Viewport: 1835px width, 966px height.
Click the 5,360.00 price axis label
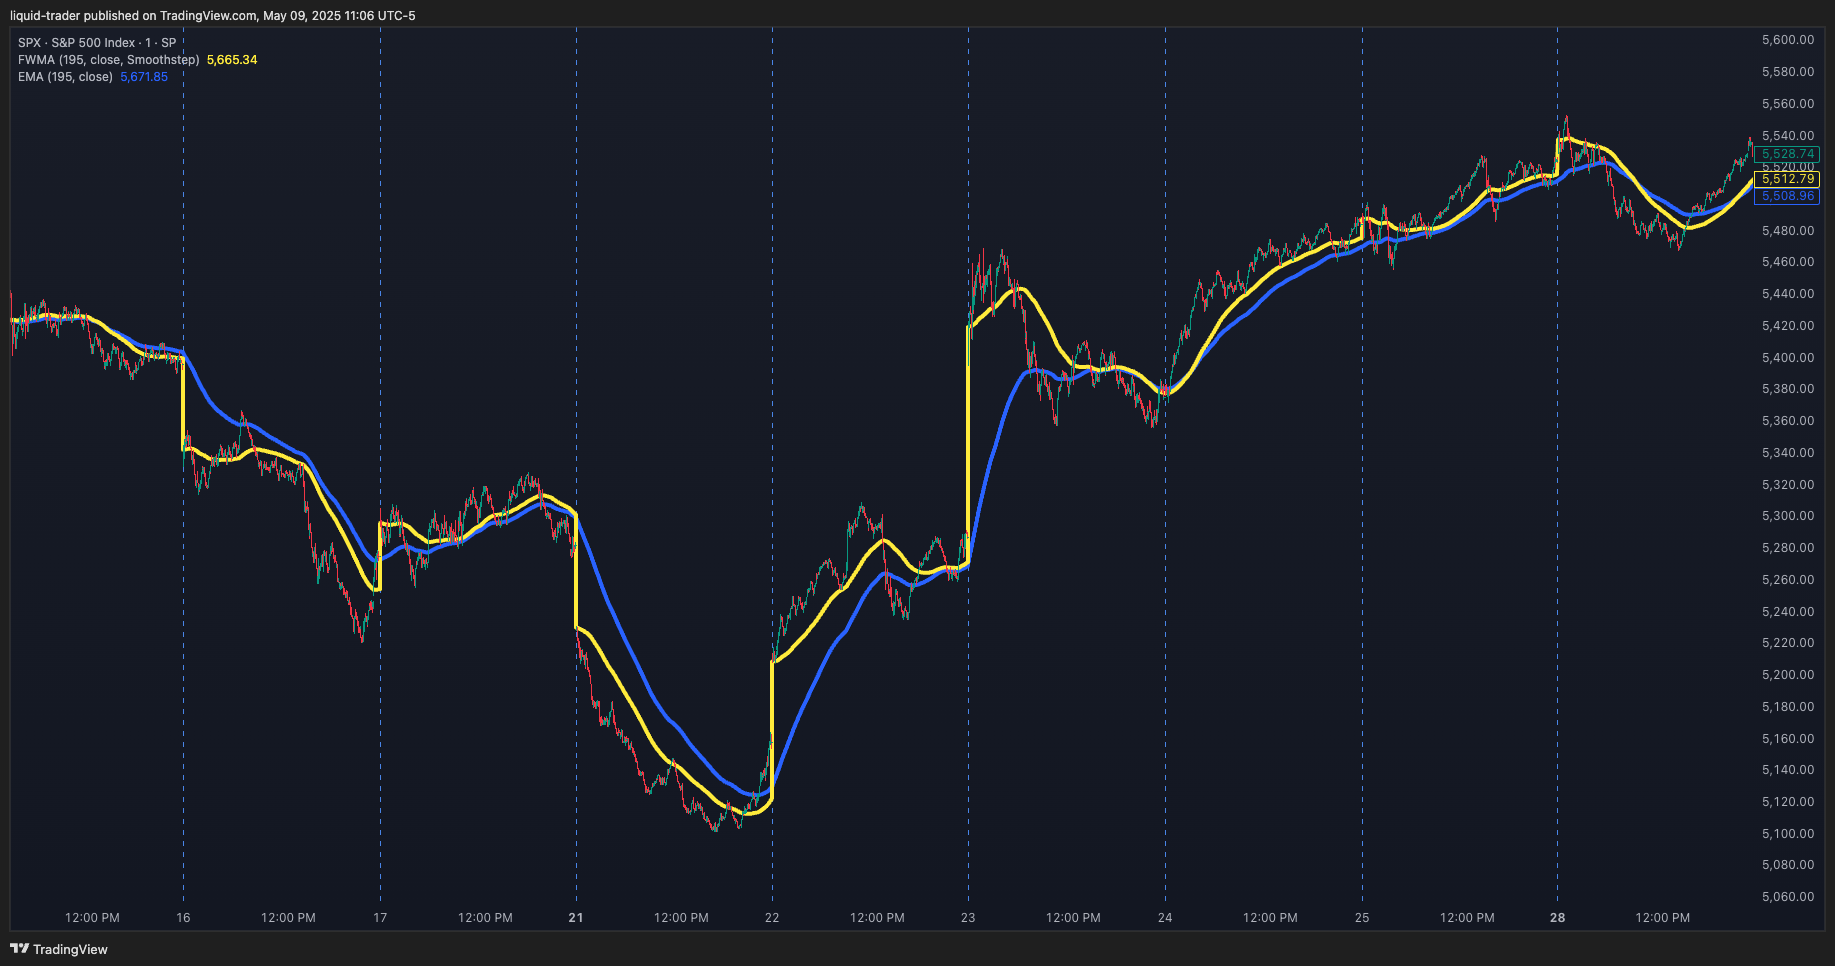point(1788,421)
